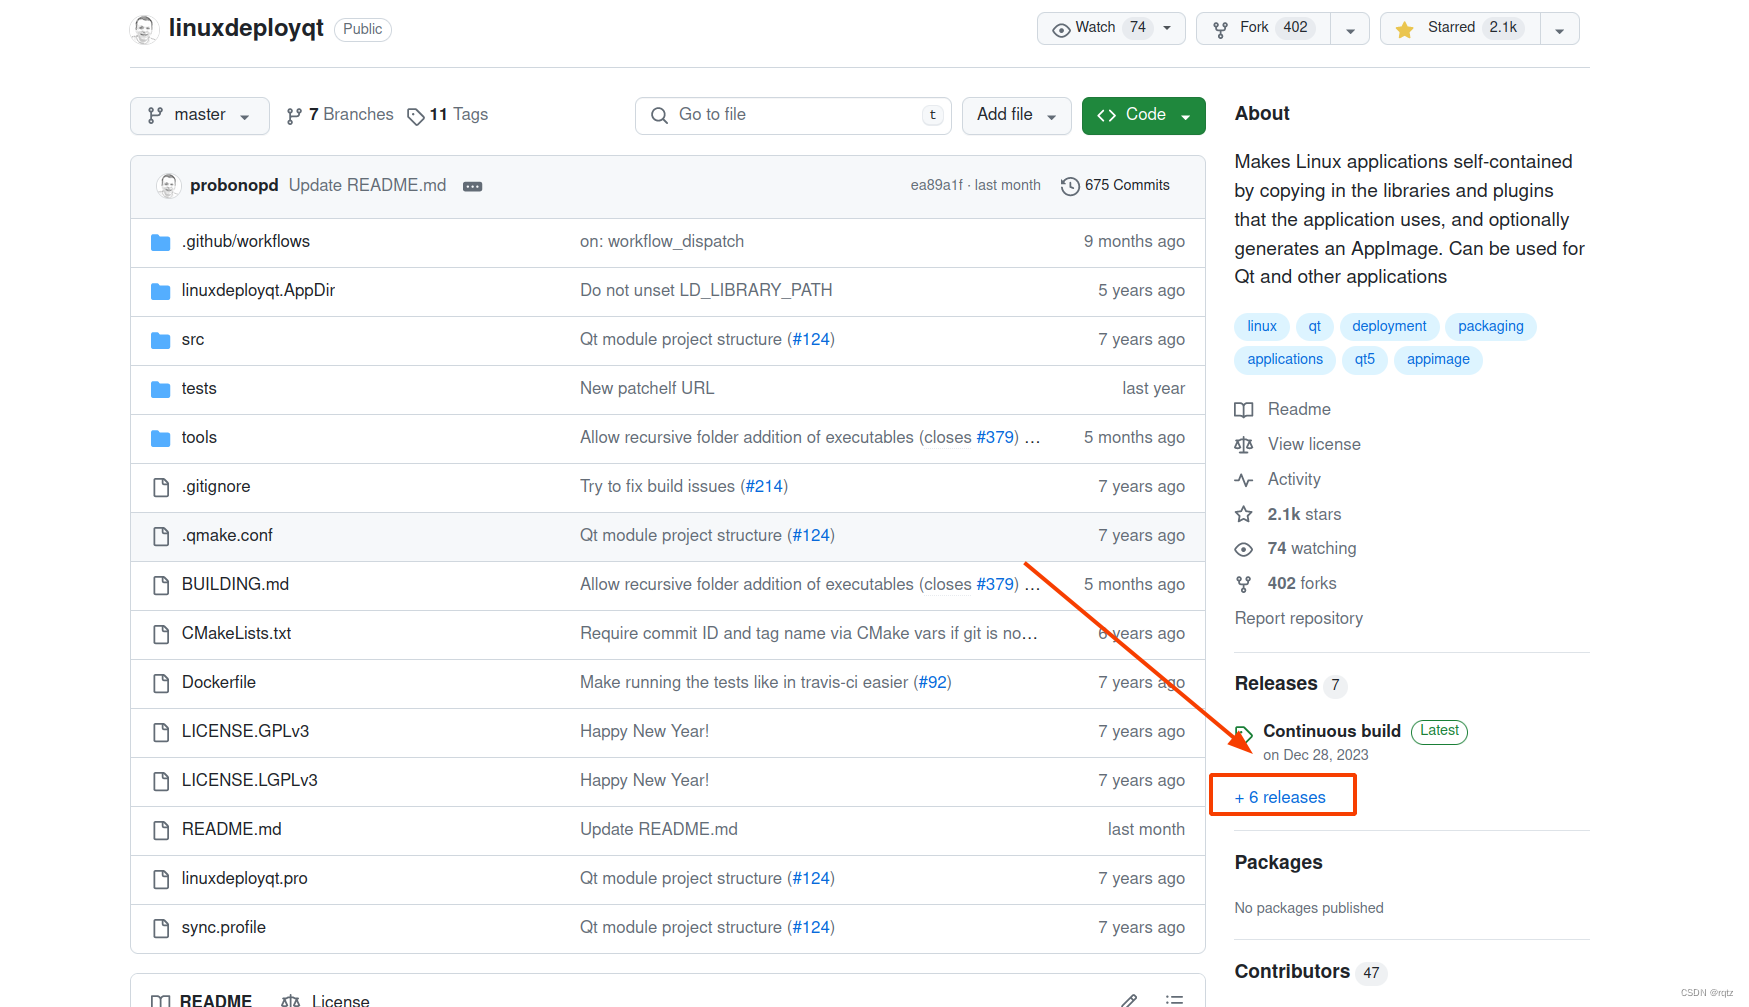Click the eye icon next to 74 watching
1749x1007 pixels.
[x=1244, y=549]
